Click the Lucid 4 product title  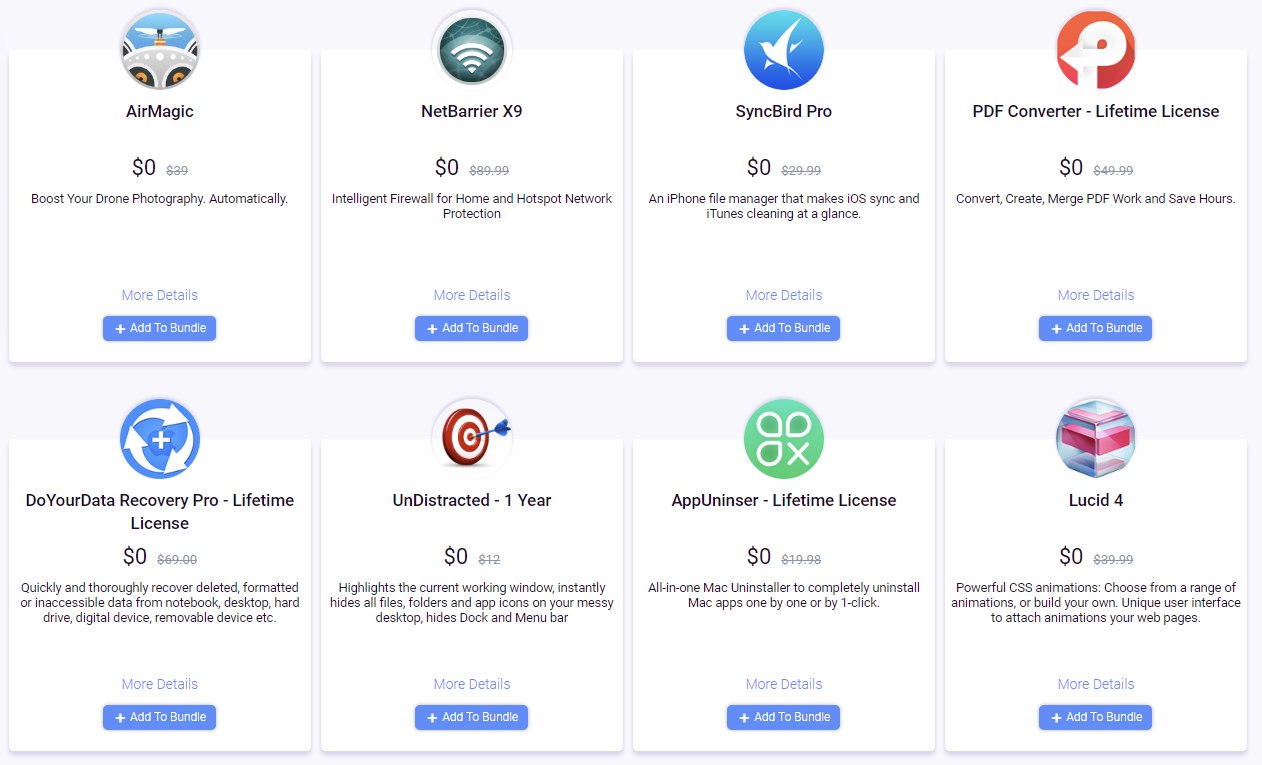pos(1096,500)
